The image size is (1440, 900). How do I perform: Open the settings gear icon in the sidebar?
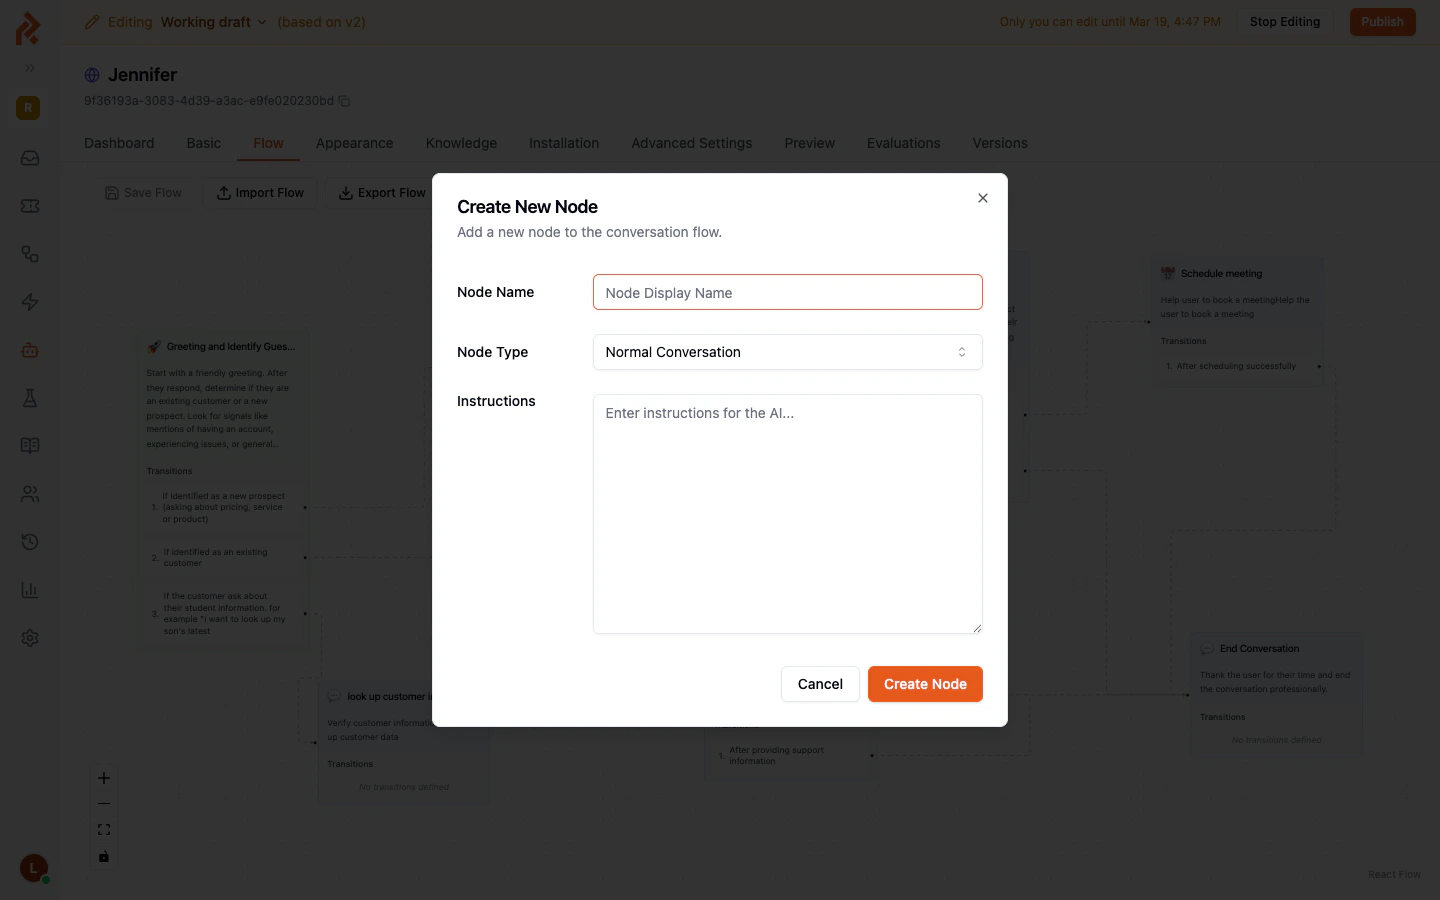[x=29, y=638]
